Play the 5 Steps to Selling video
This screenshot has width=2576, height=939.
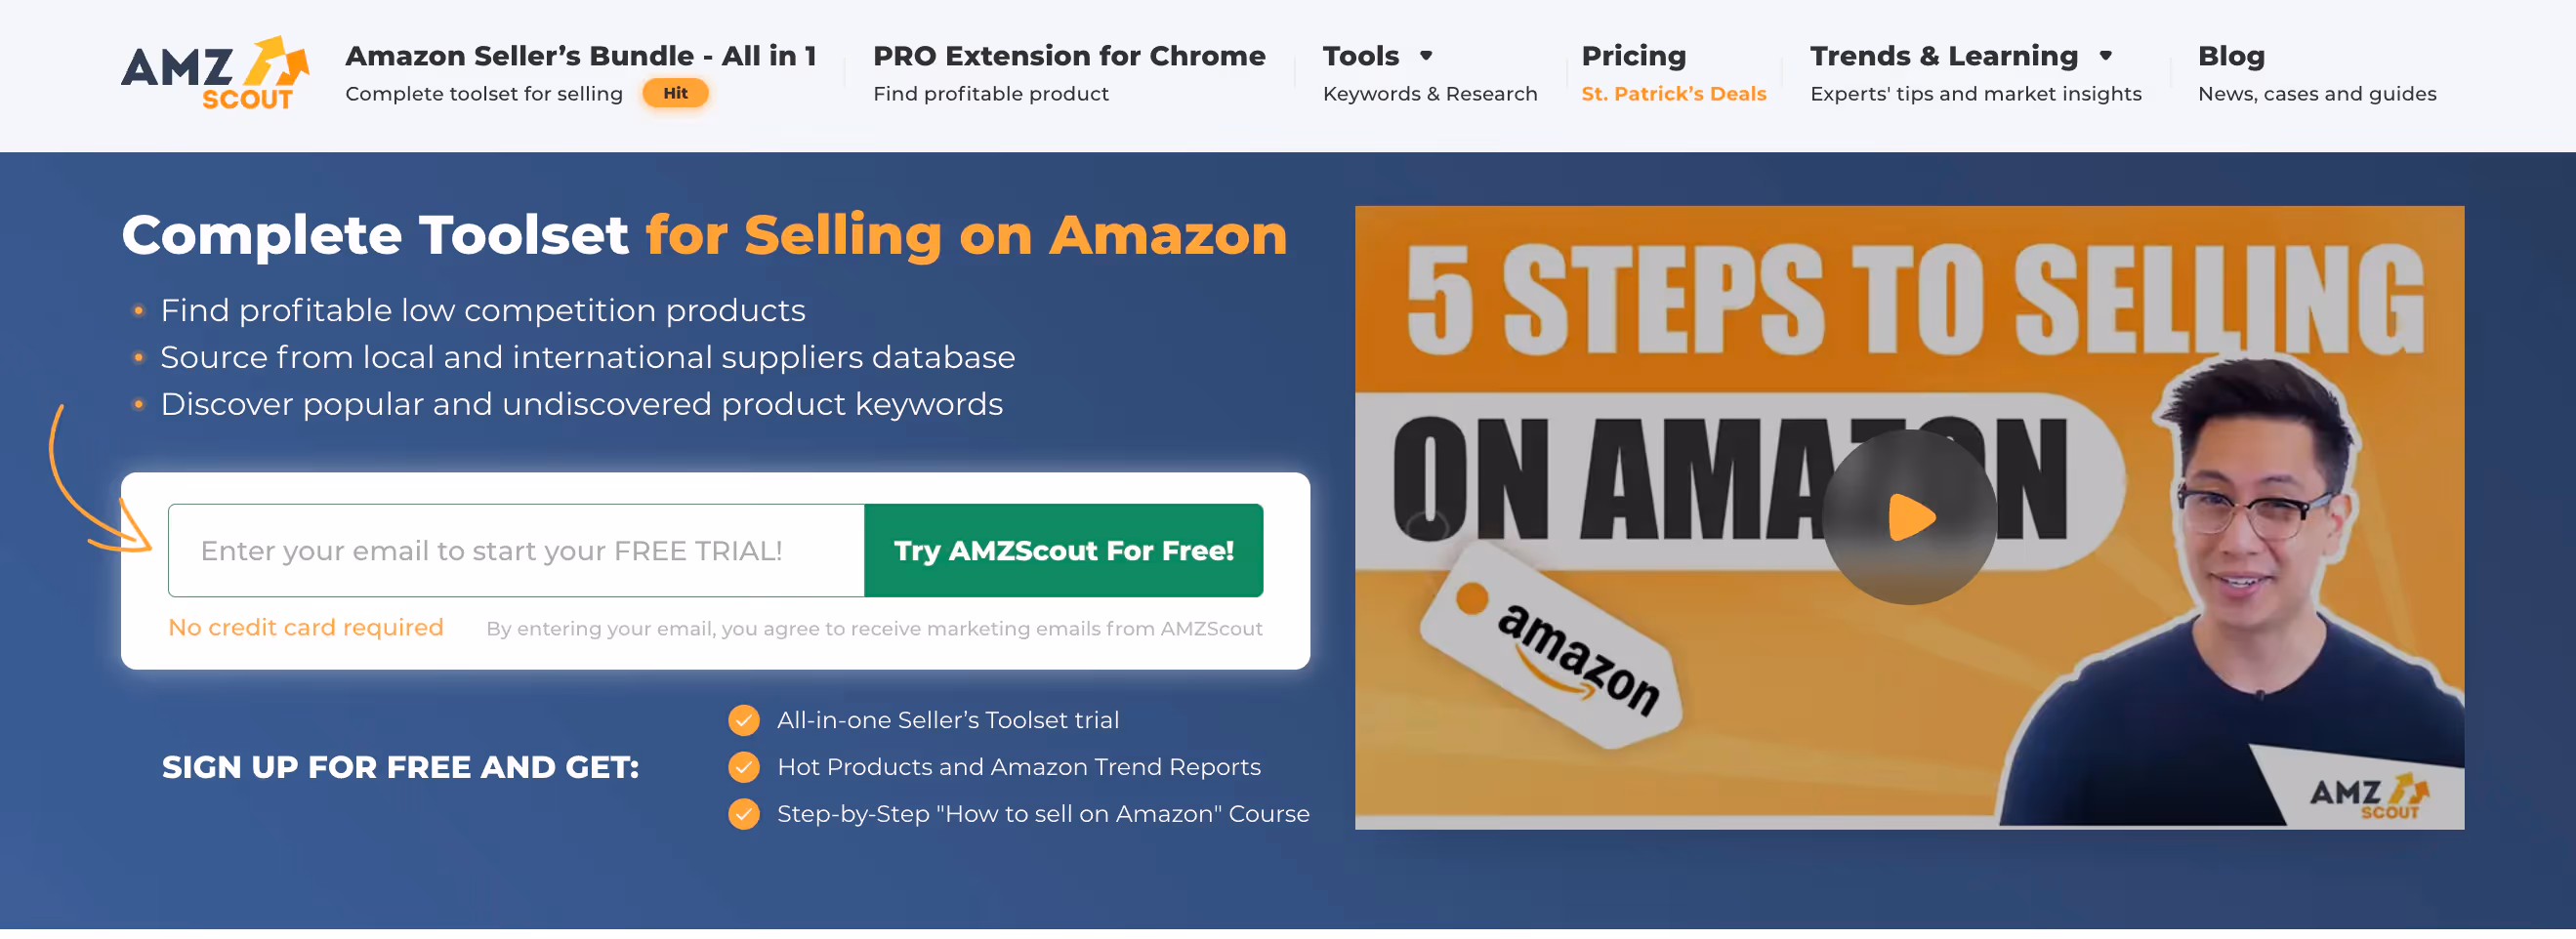click(x=1909, y=517)
